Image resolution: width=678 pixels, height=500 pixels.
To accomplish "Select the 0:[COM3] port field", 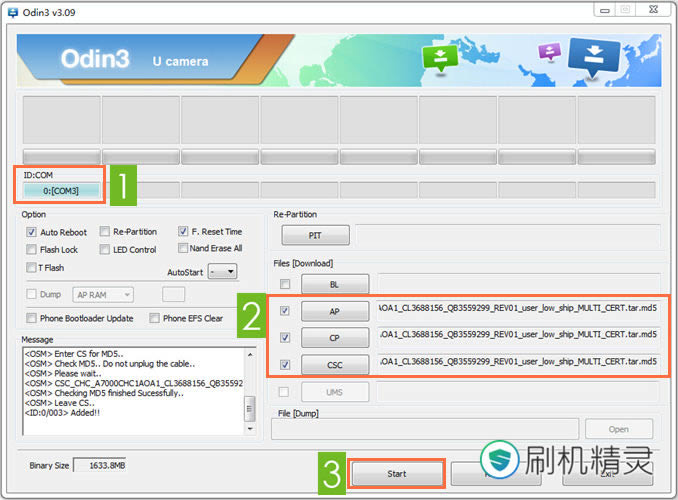I will tap(60, 190).
